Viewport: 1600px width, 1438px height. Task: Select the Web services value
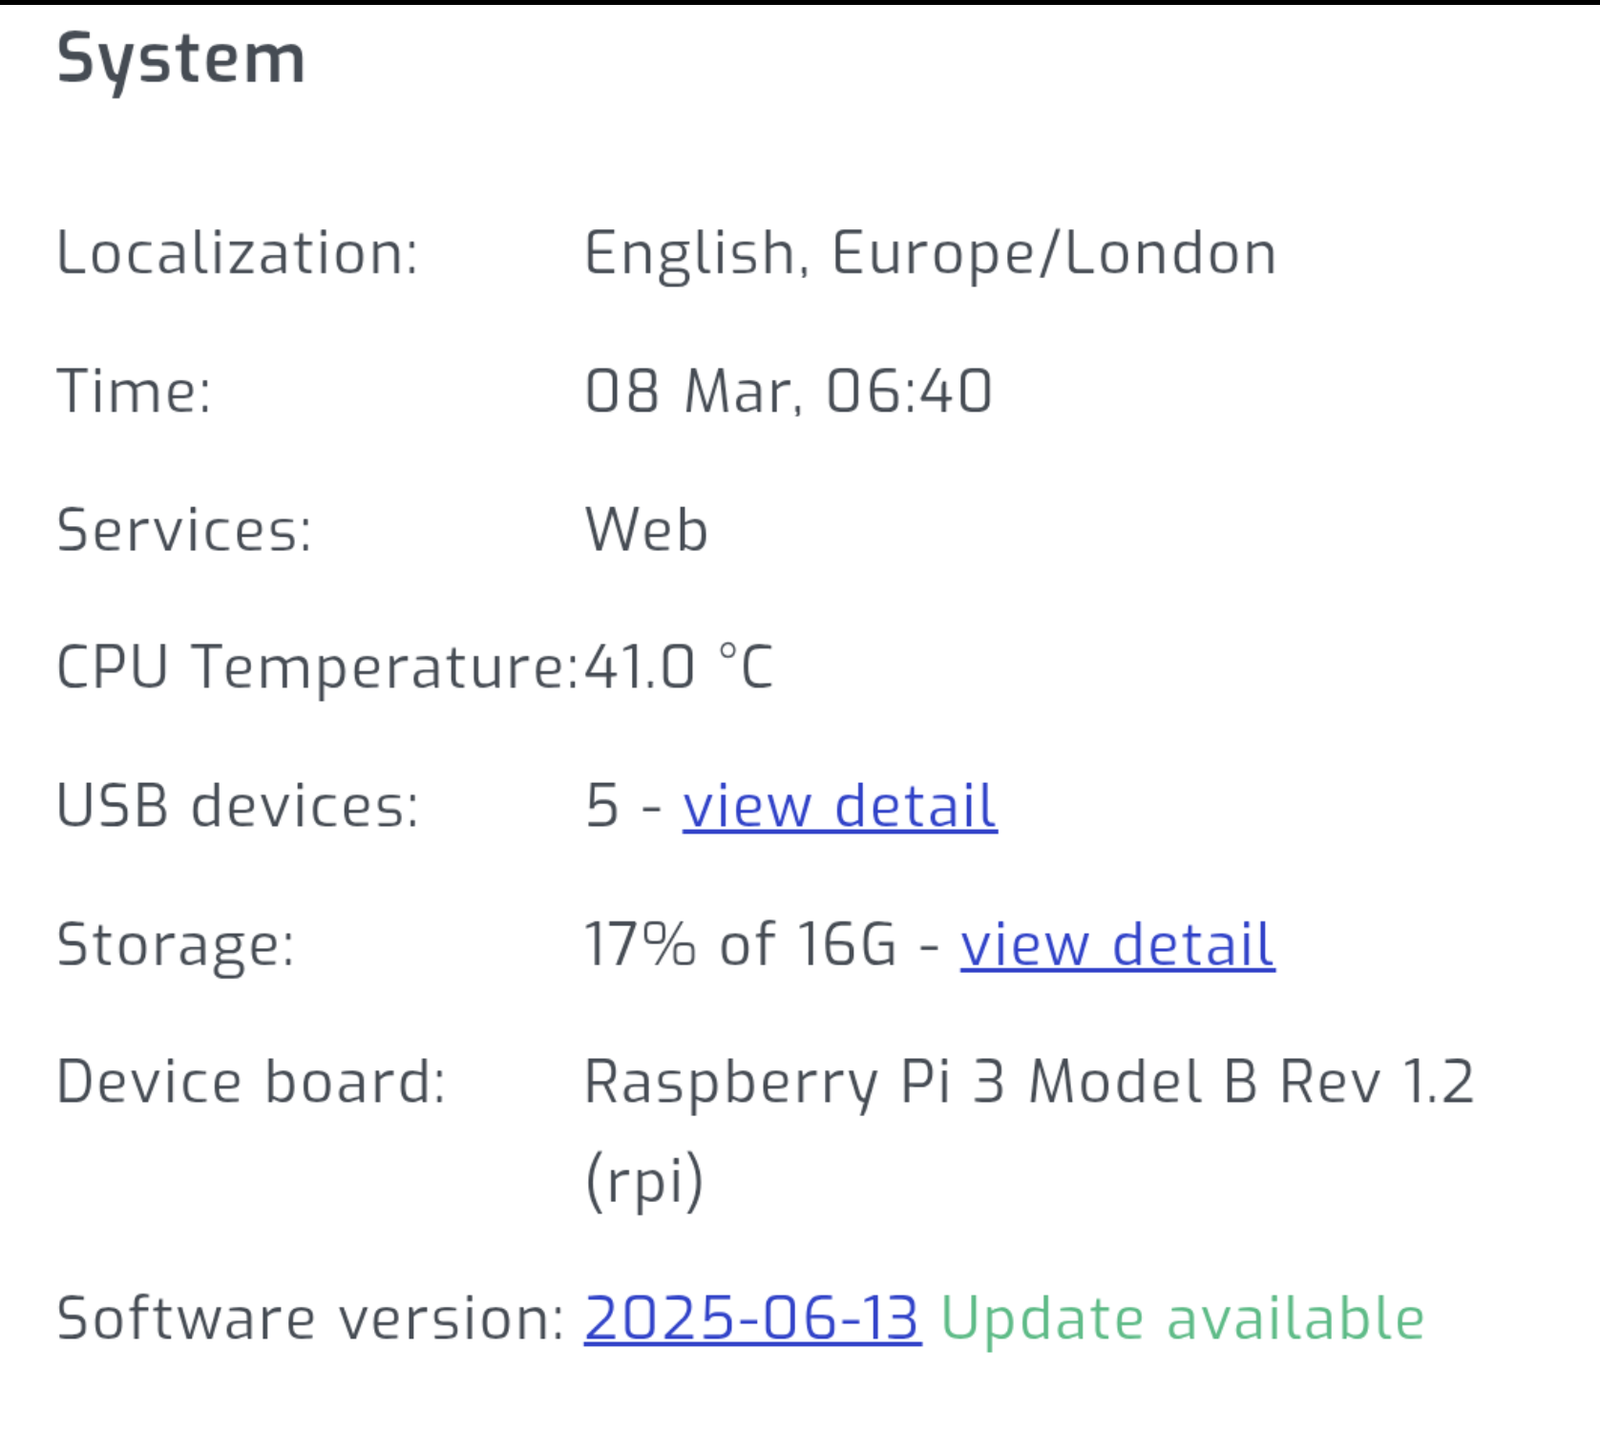(644, 530)
